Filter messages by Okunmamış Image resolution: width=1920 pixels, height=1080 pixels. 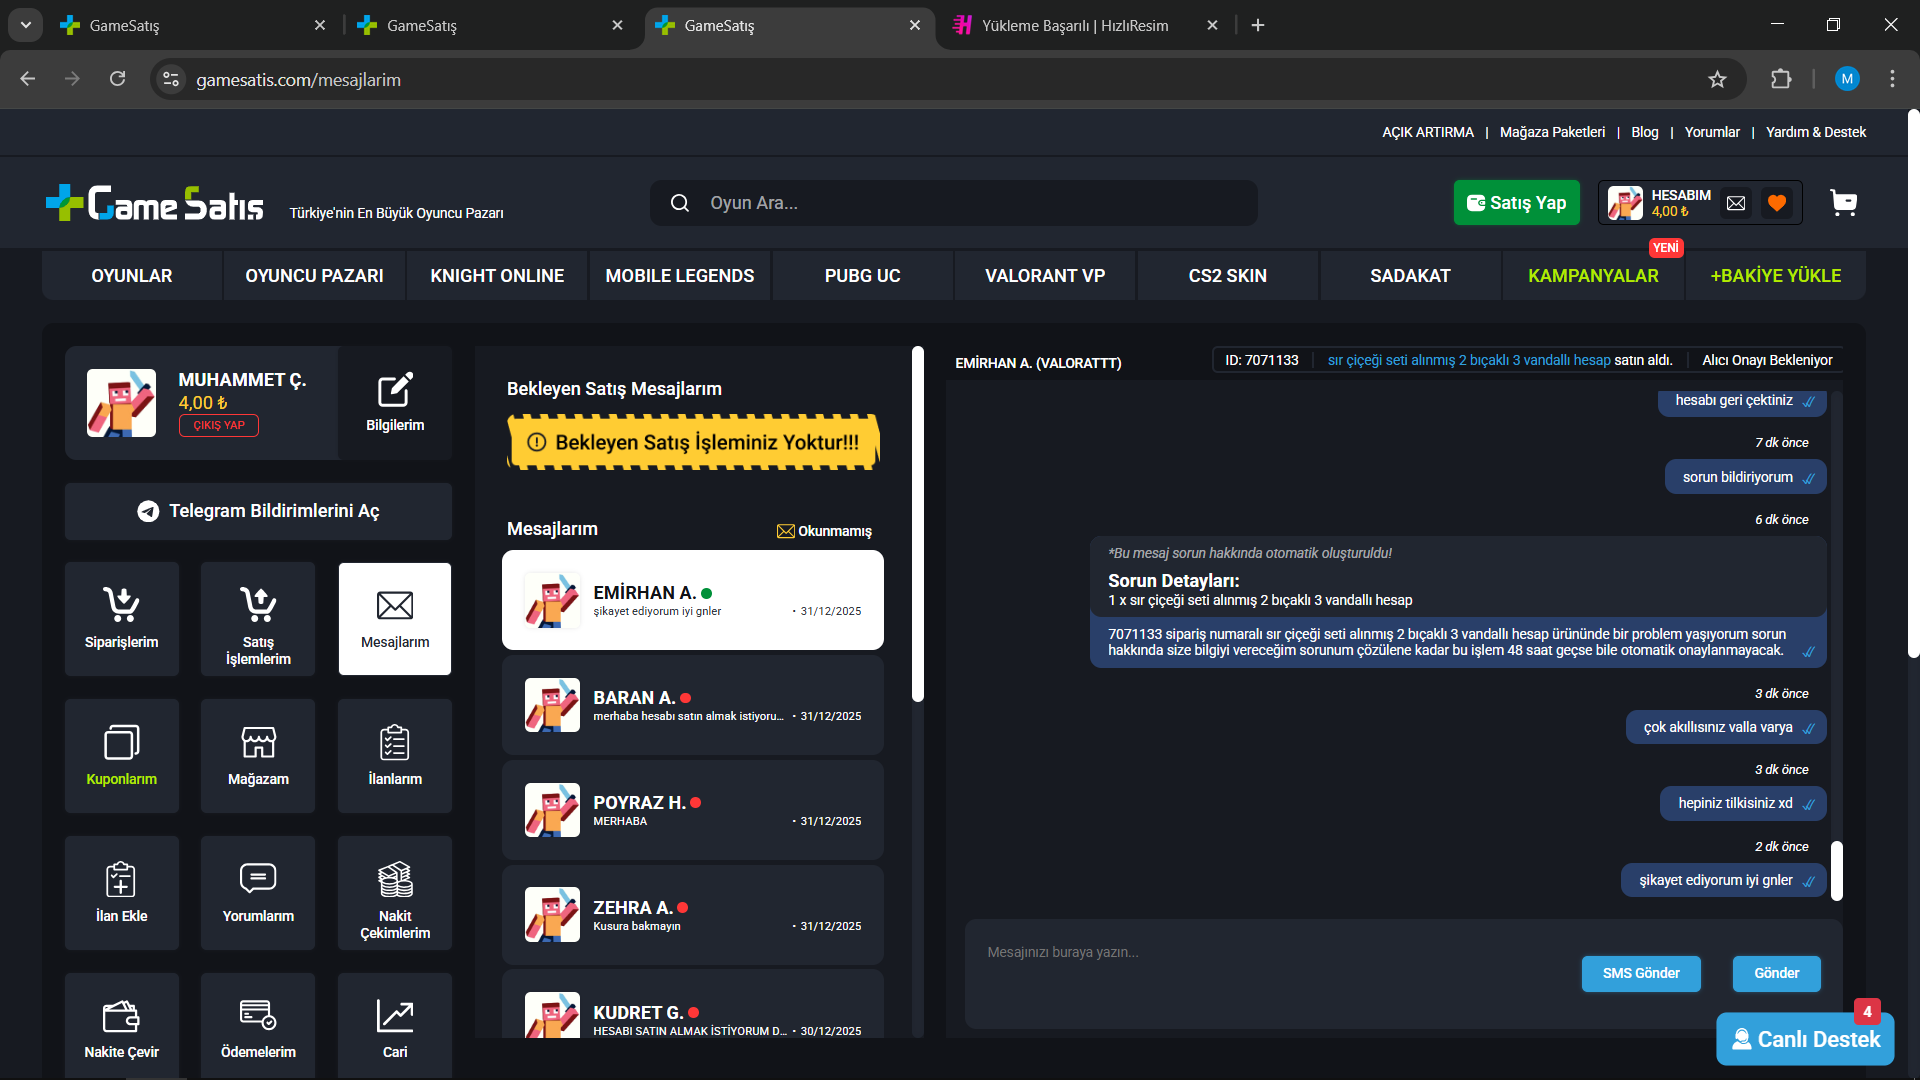point(824,531)
